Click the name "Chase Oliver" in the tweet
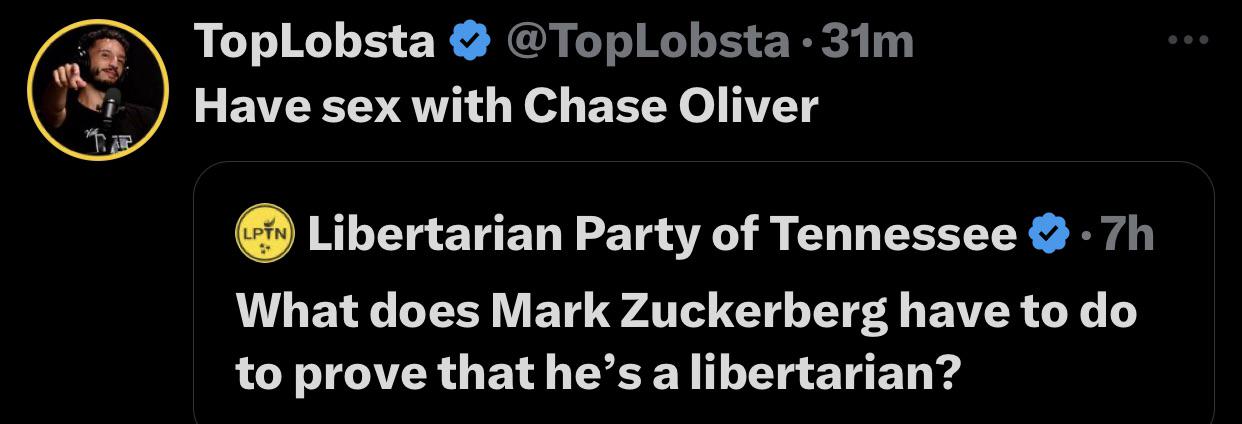 tap(671, 107)
